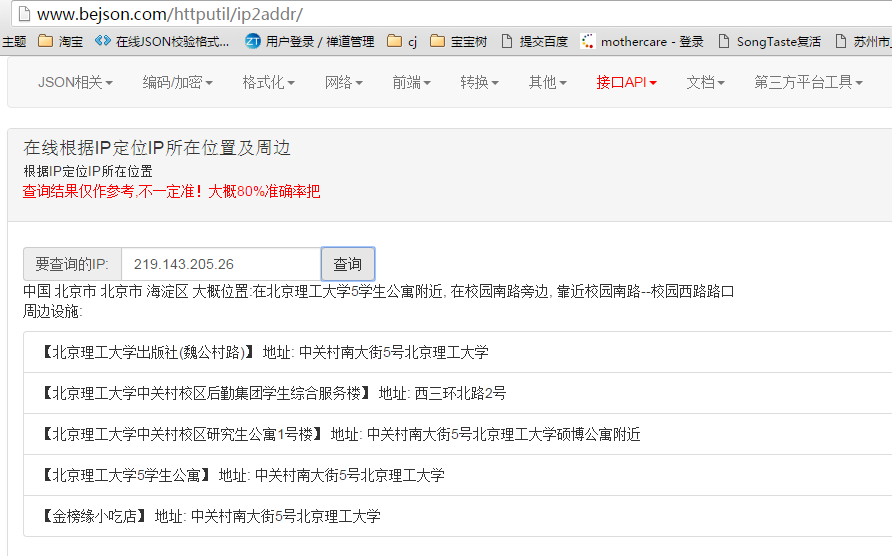Expand the 转换 dropdown menu
The width and height of the screenshot is (892, 556).
480,83
